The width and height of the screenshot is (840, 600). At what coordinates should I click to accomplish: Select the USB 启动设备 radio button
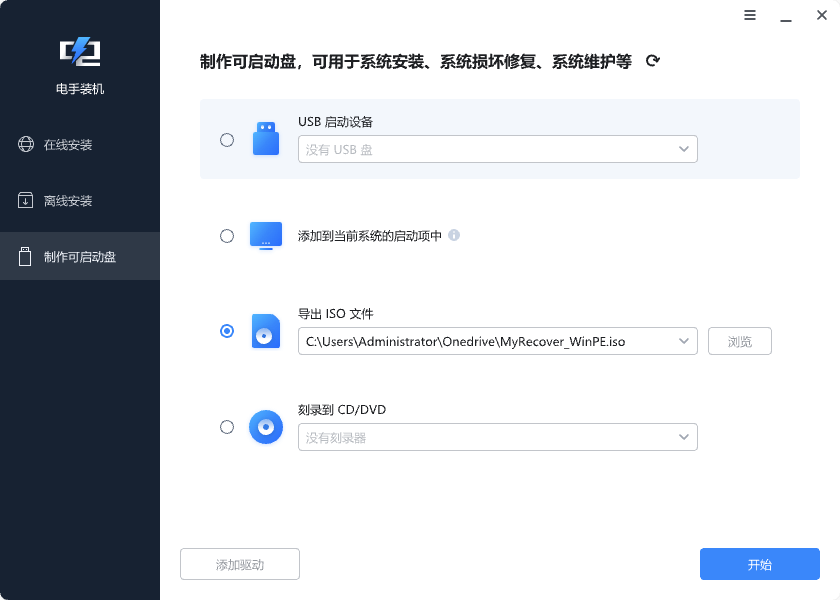tap(227, 139)
